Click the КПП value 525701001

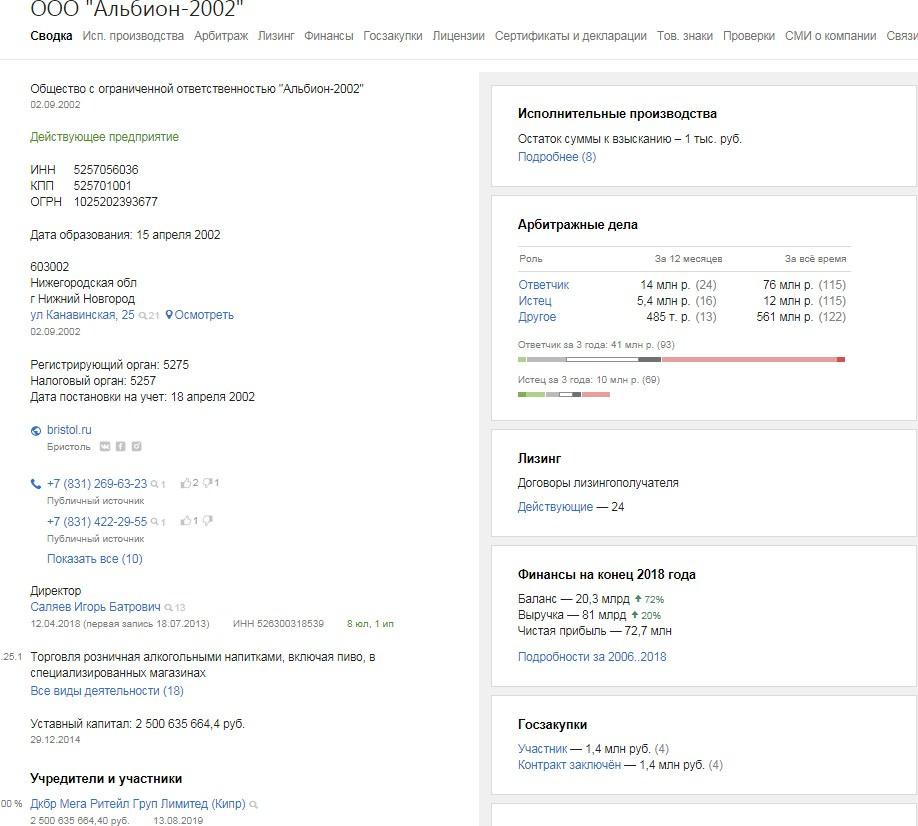[x=102, y=186]
